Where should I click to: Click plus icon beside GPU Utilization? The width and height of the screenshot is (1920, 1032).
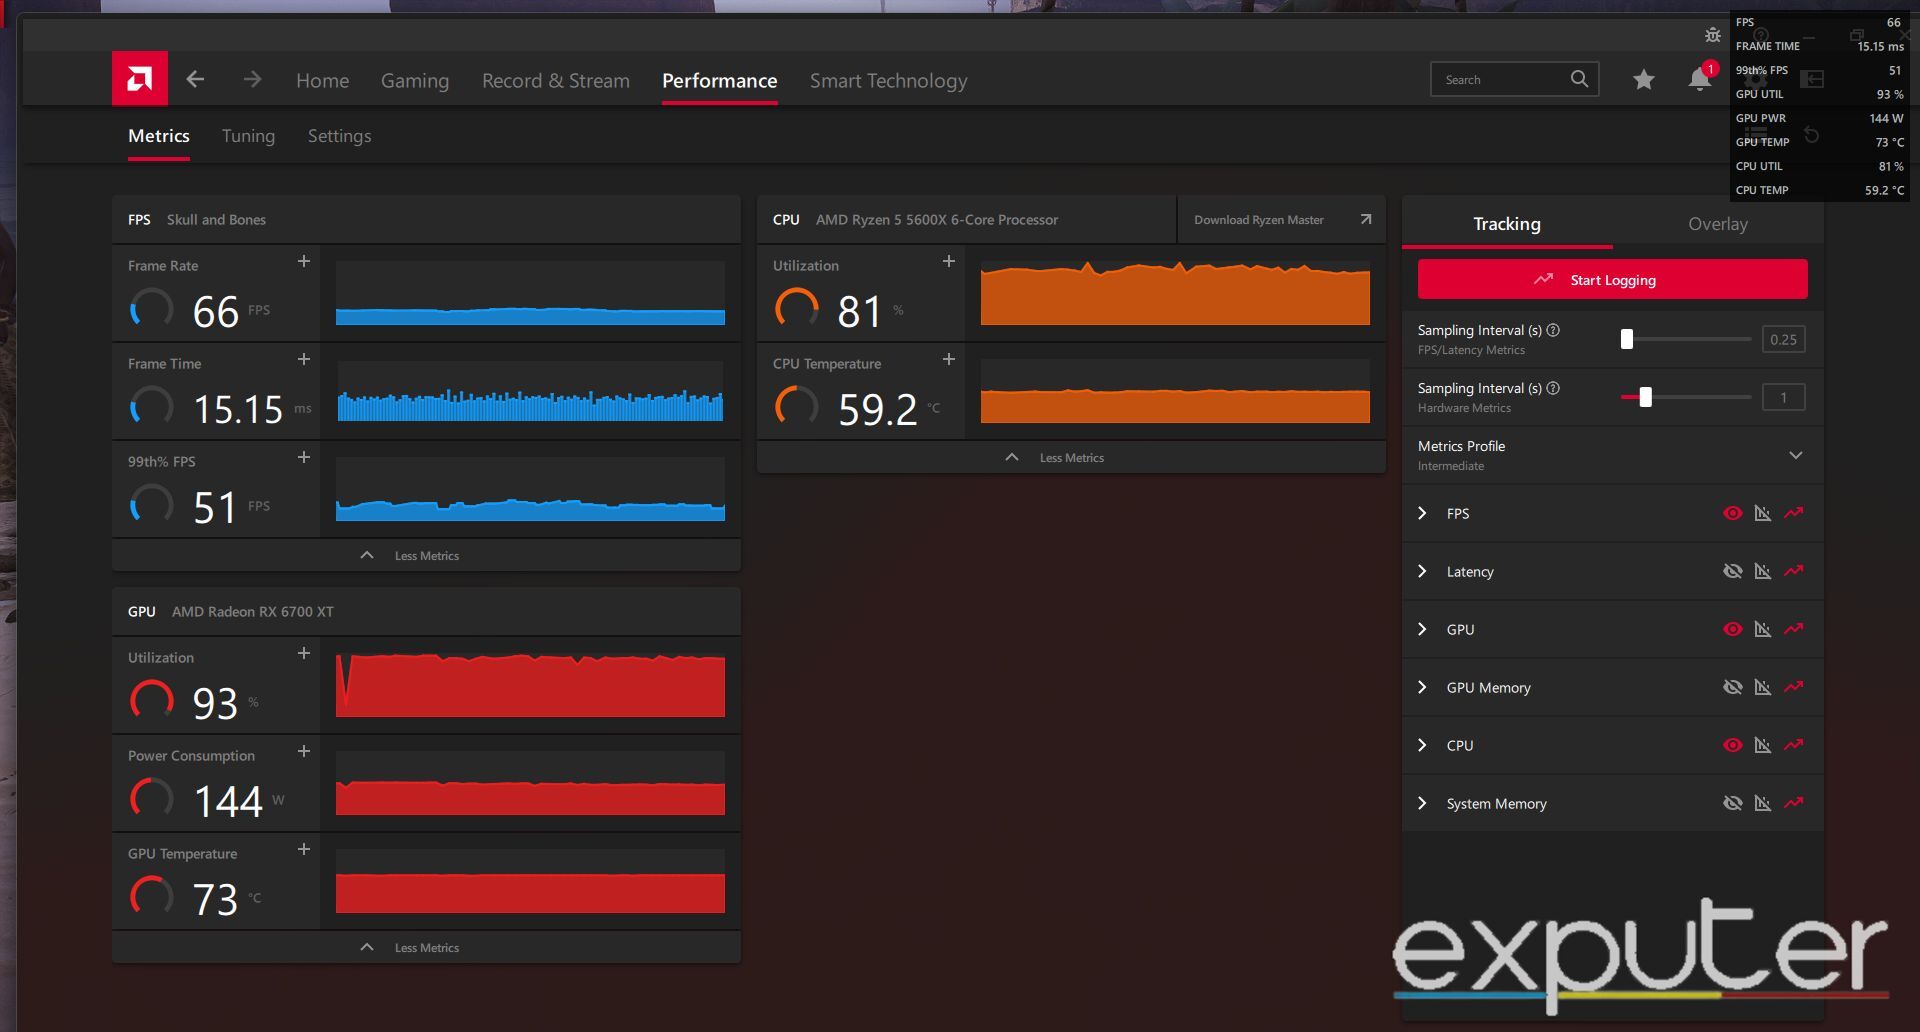coord(304,653)
